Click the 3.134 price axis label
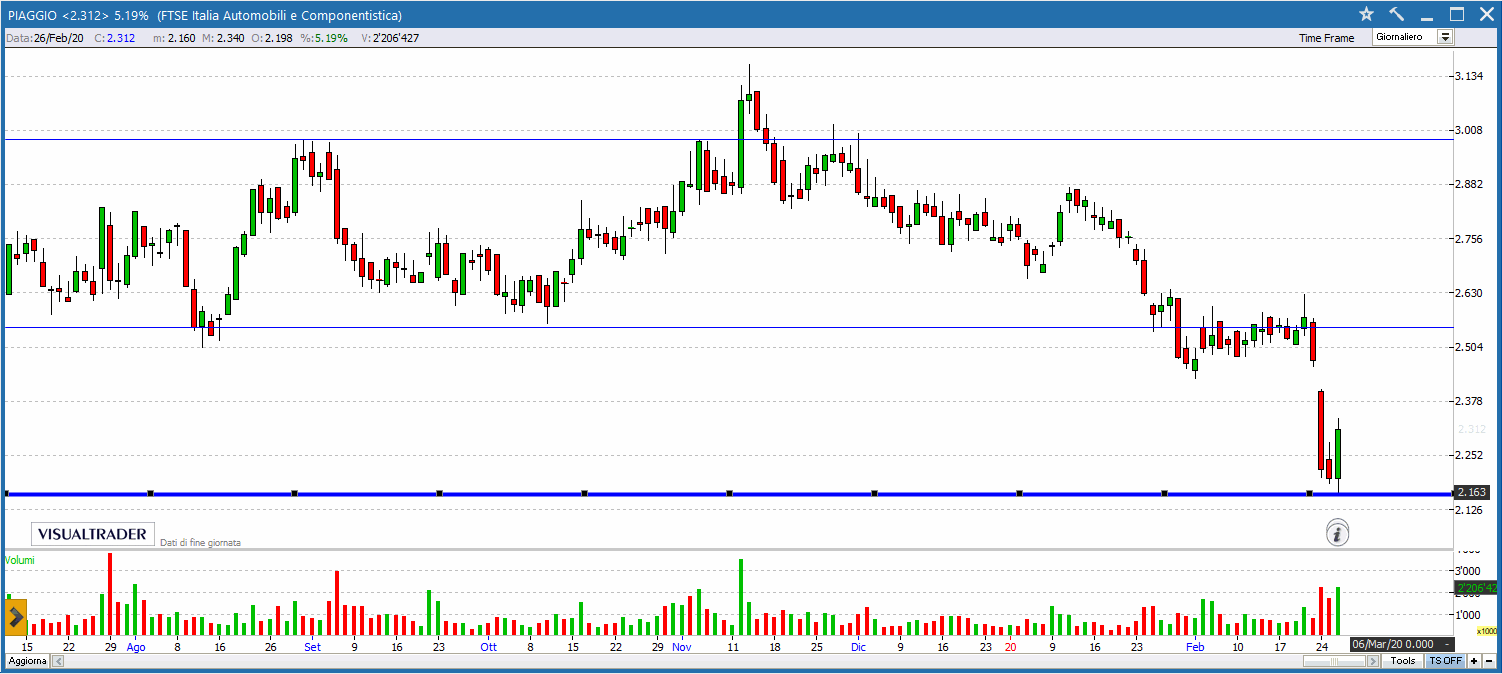Screen dimensions: 1502x674 pyautogui.click(x=1469, y=76)
